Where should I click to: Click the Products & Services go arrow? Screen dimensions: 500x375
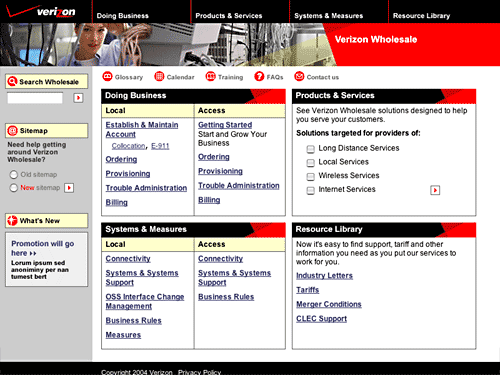tap(435, 190)
